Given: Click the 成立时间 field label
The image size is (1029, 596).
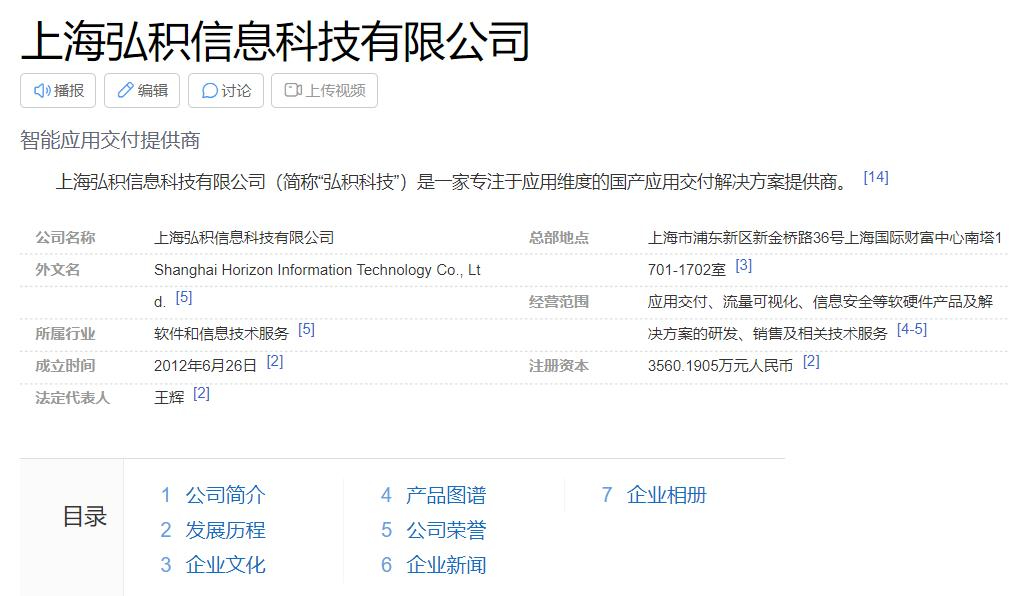Looking at the screenshot, I should click(x=65, y=366).
